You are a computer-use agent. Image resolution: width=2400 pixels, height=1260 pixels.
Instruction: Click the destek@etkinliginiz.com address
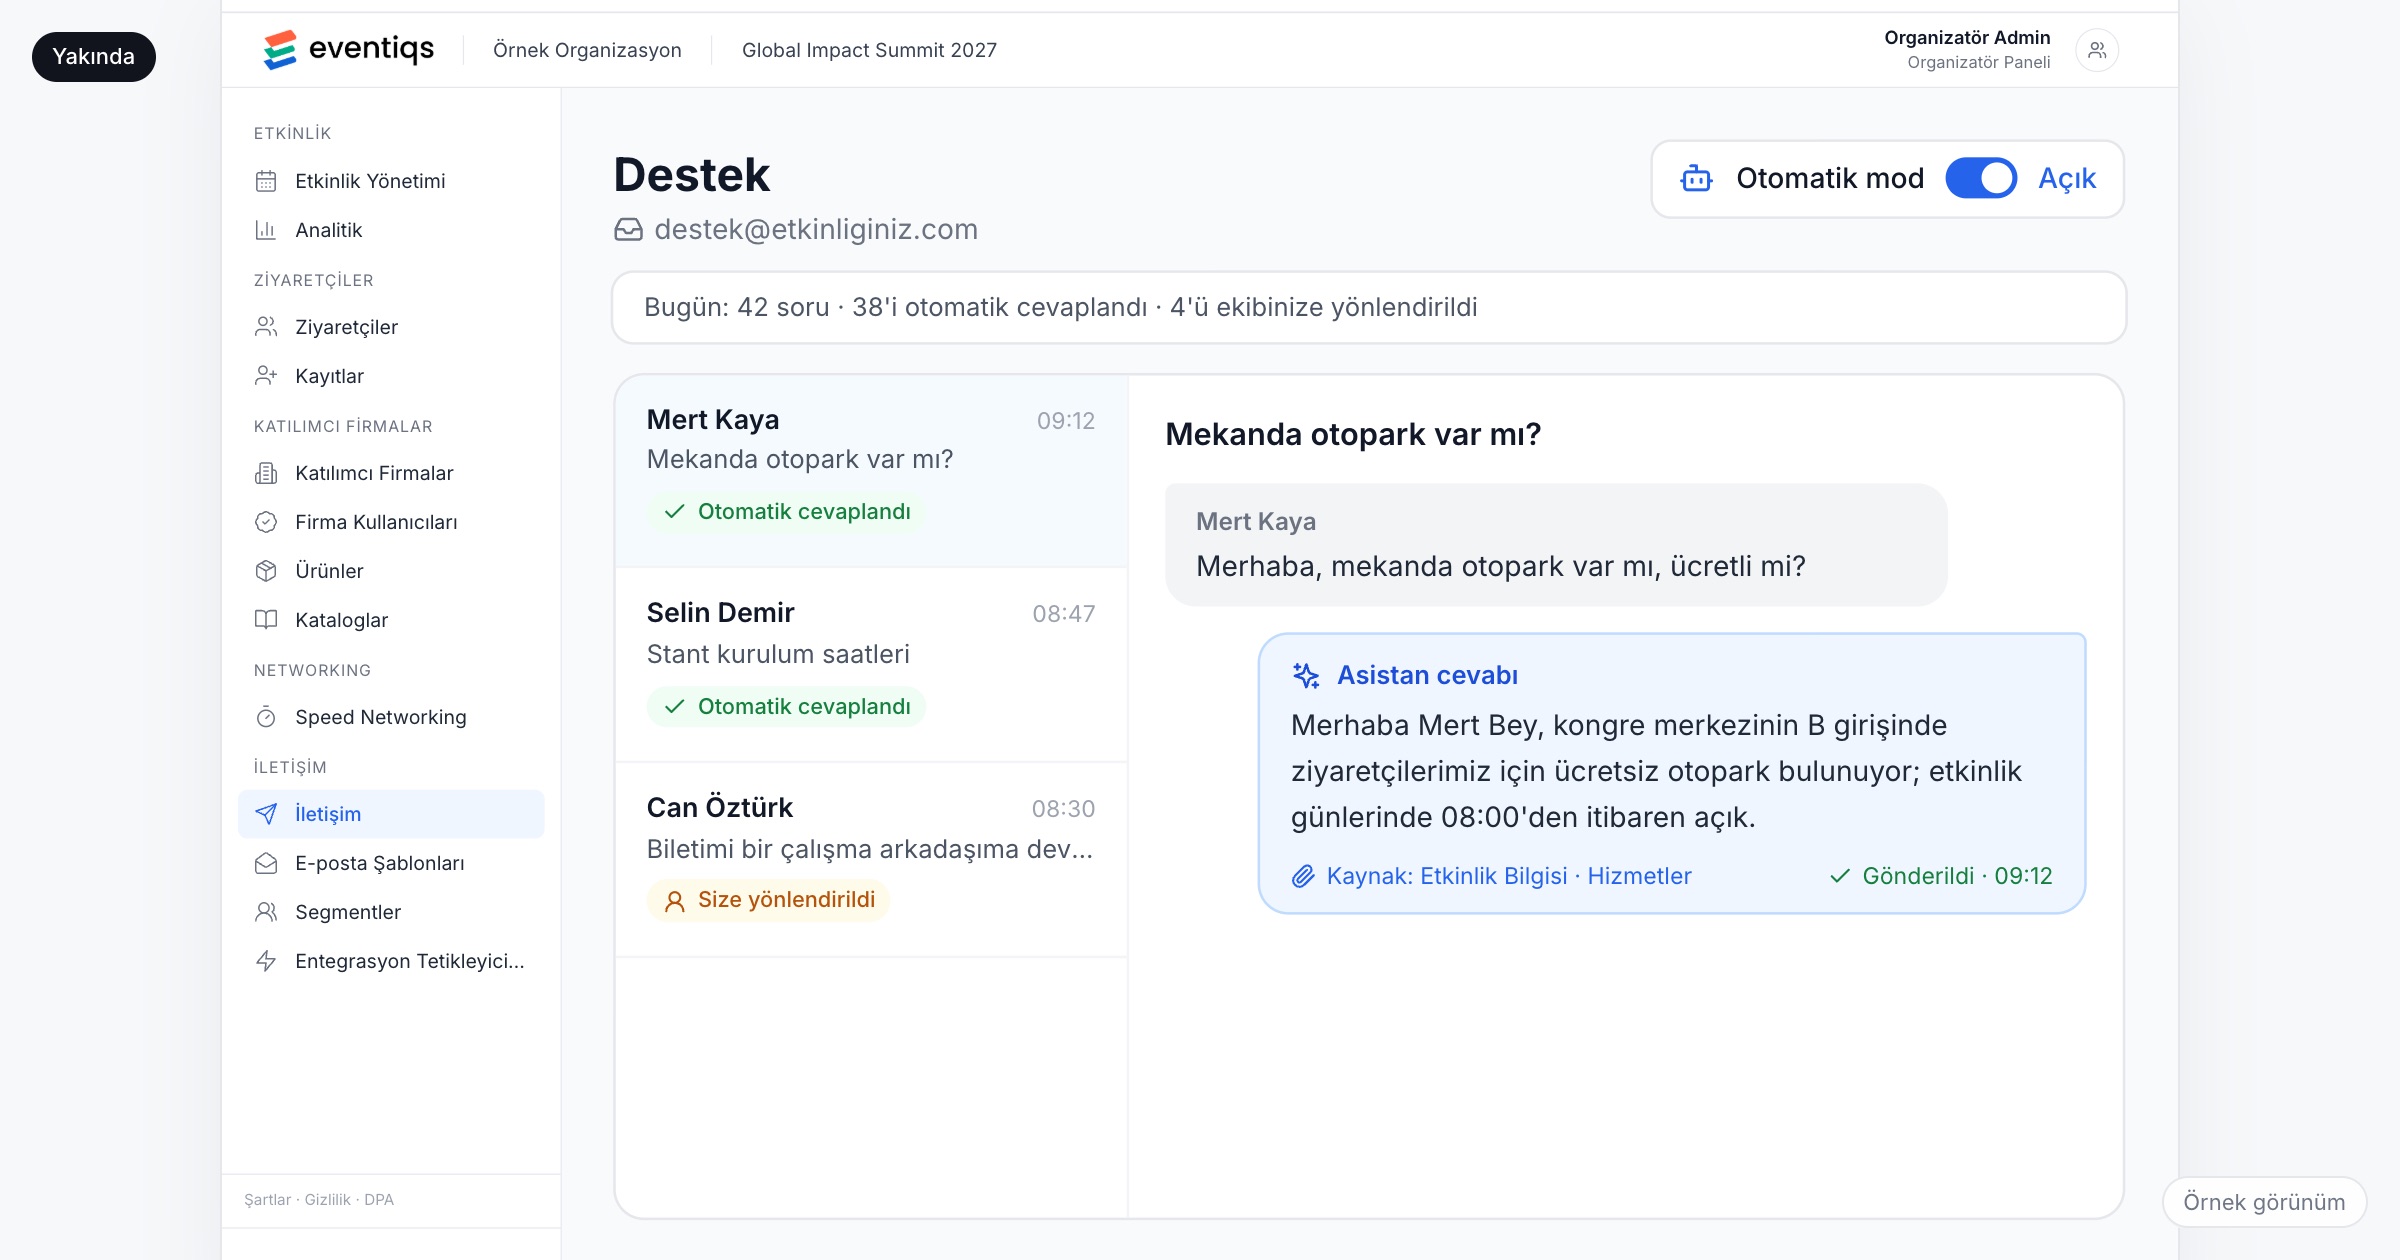click(x=816, y=230)
